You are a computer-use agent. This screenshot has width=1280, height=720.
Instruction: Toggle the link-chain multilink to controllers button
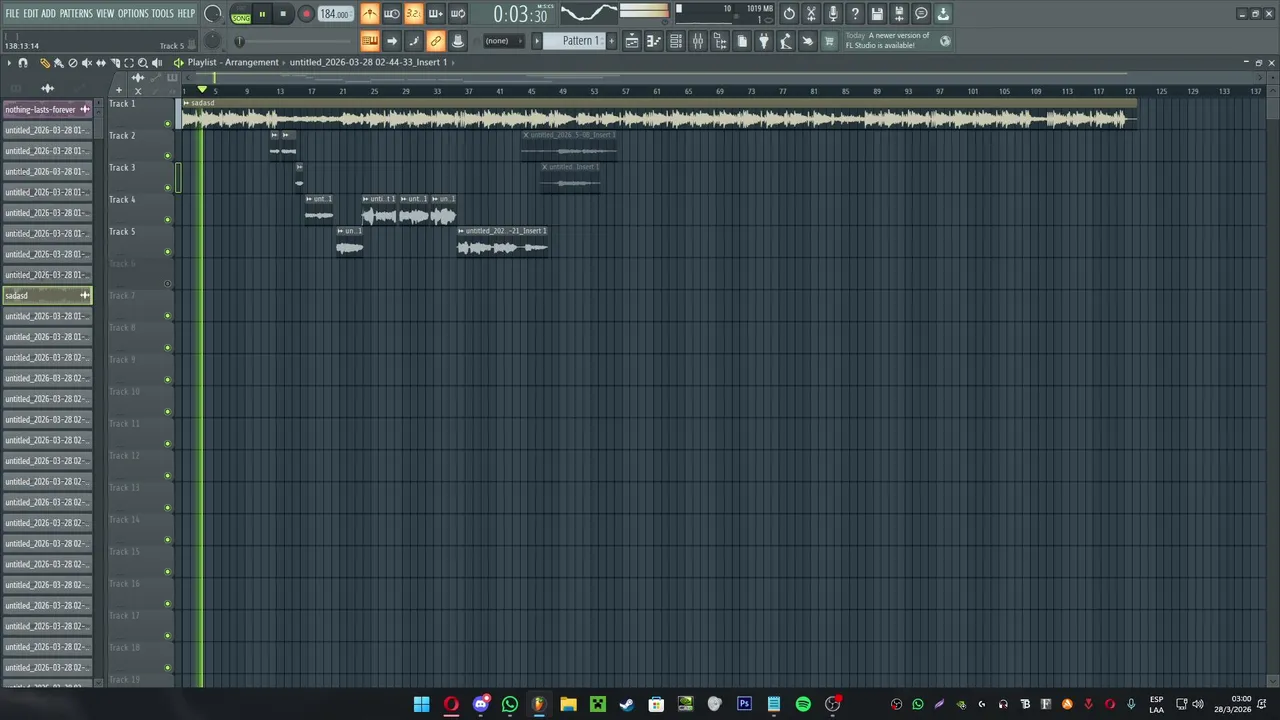pos(436,41)
